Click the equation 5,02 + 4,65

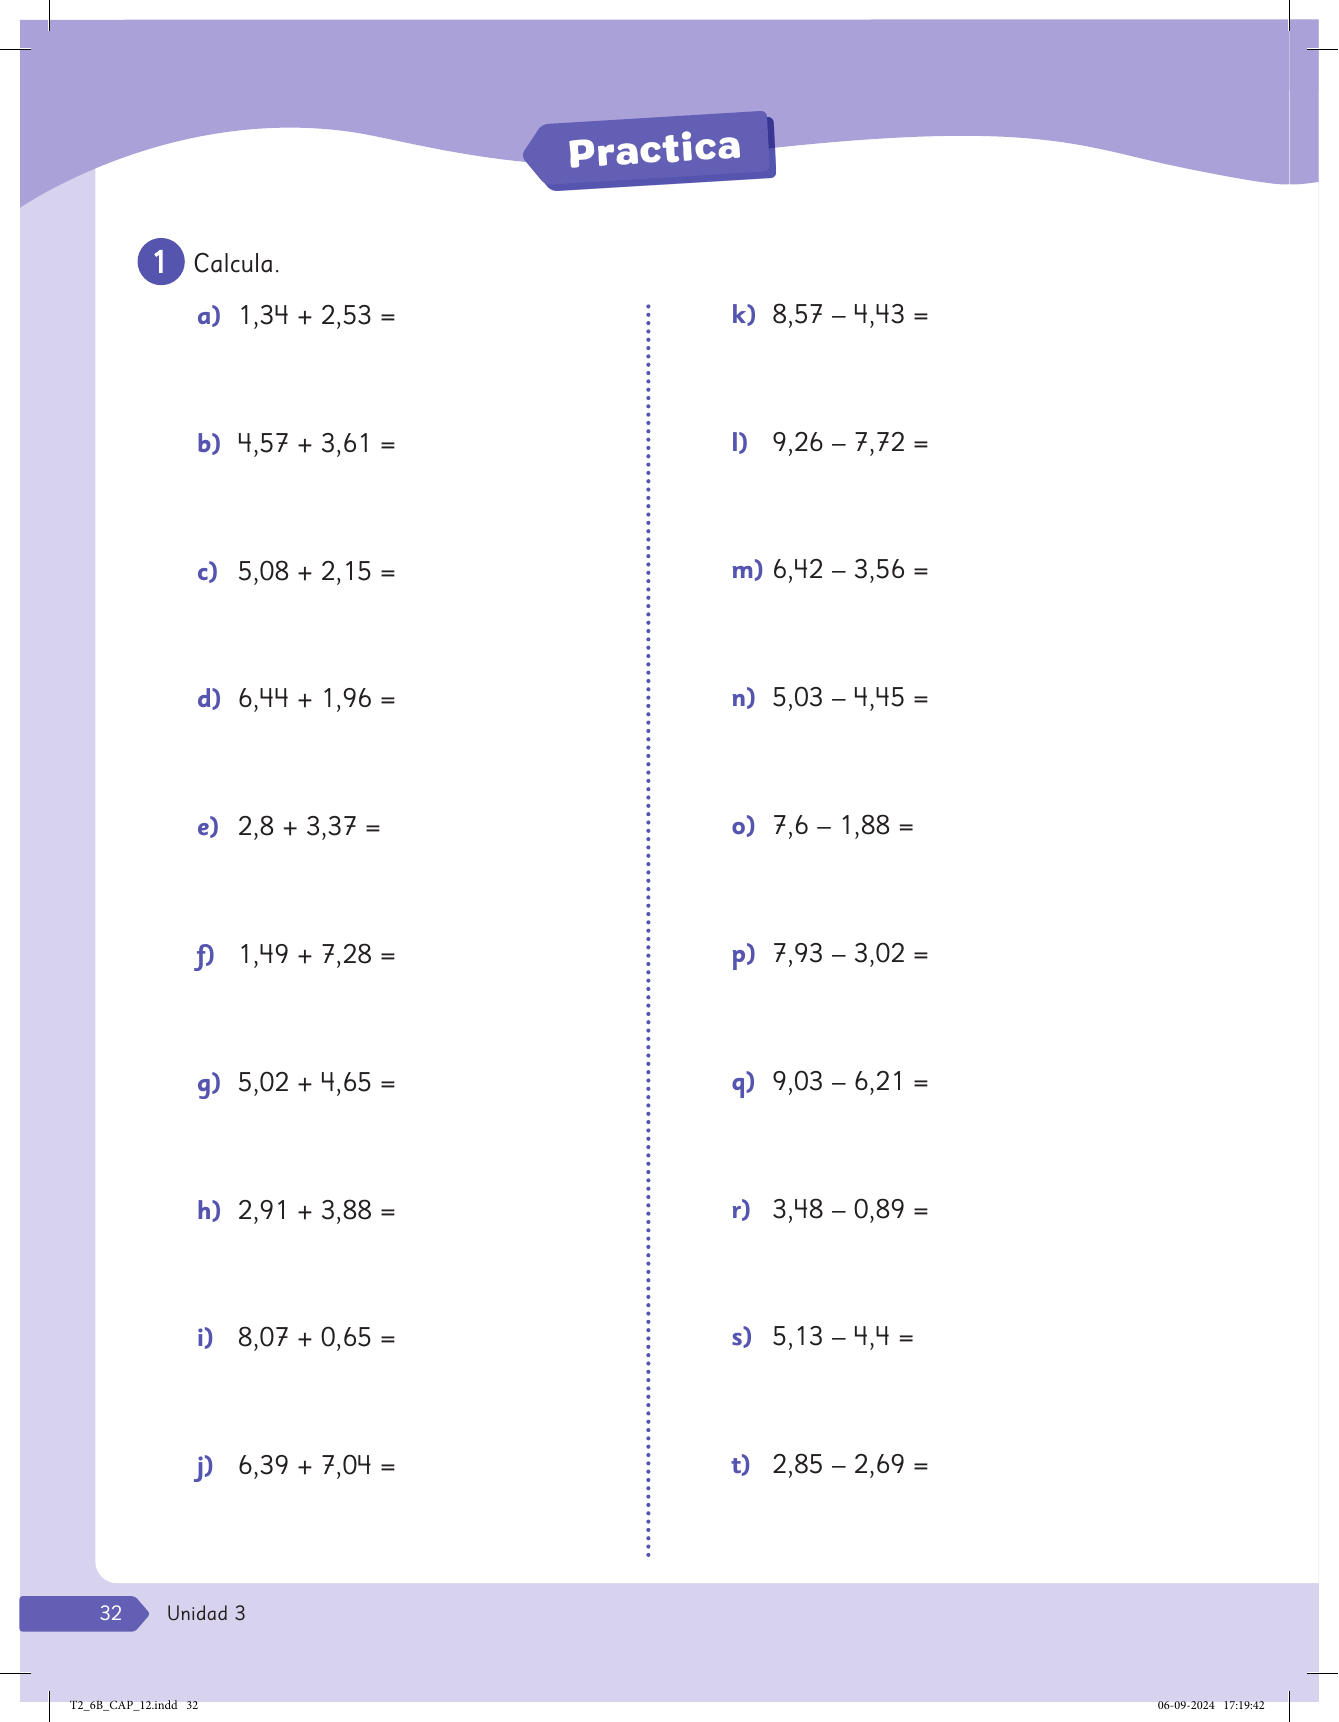tap(316, 1082)
